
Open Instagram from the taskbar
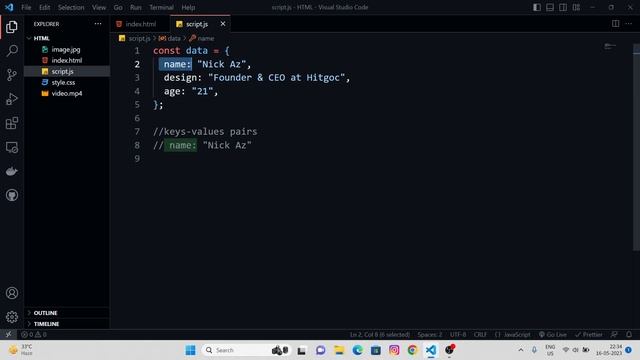[x=394, y=350]
